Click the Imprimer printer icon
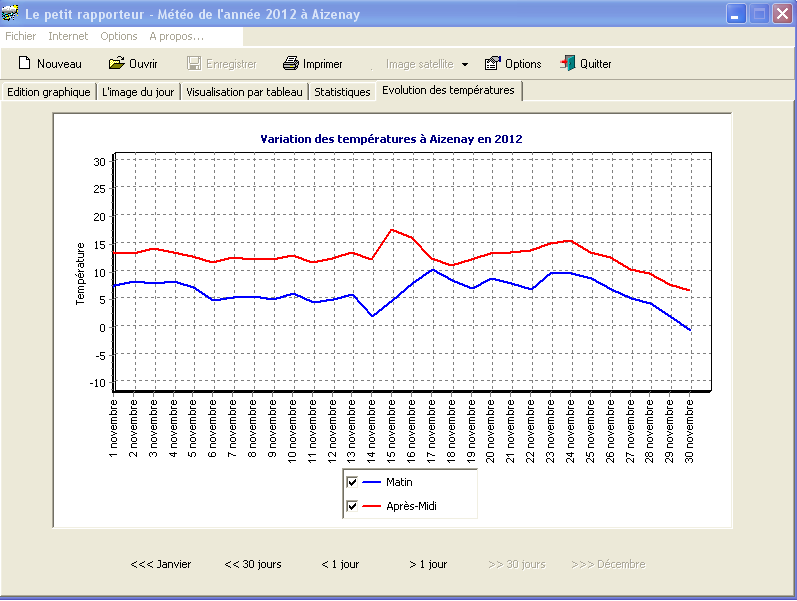The image size is (797, 601). click(291, 64)
